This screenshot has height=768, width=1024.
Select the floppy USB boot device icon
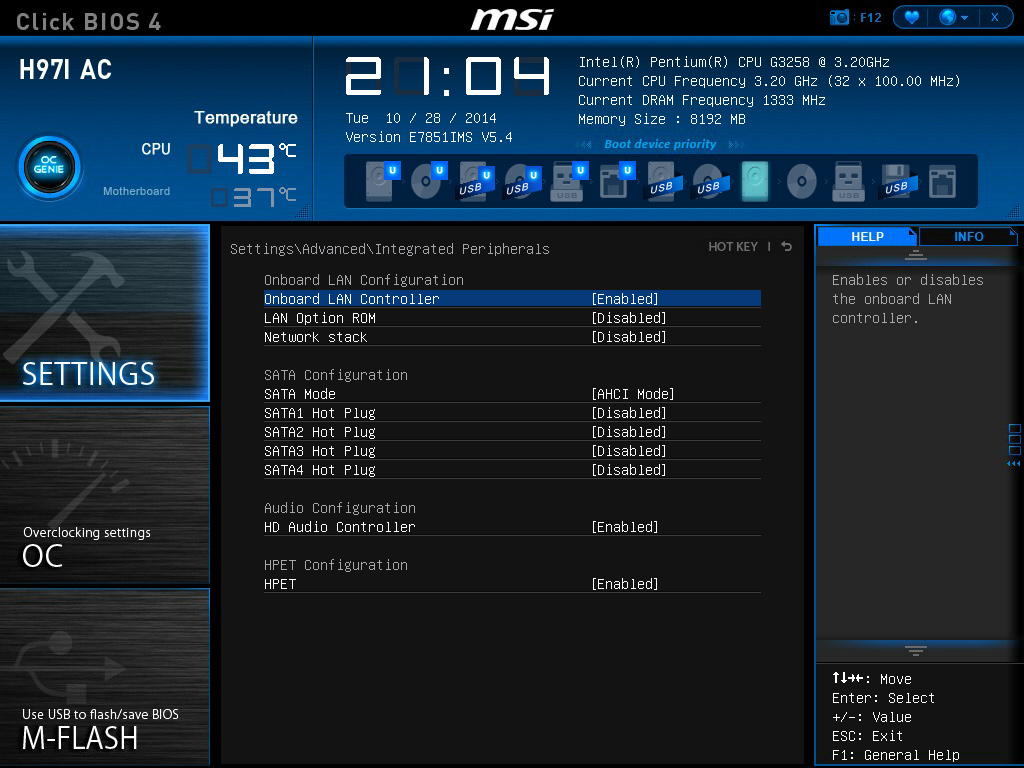point(895,182)
